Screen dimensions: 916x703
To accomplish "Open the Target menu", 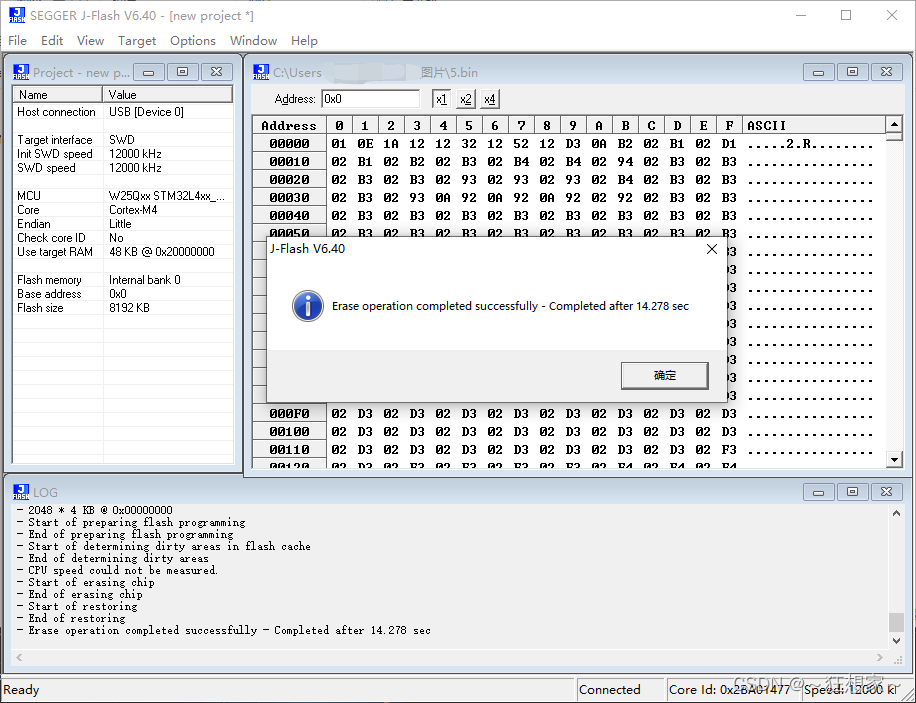I will click(x=137, y=40).
